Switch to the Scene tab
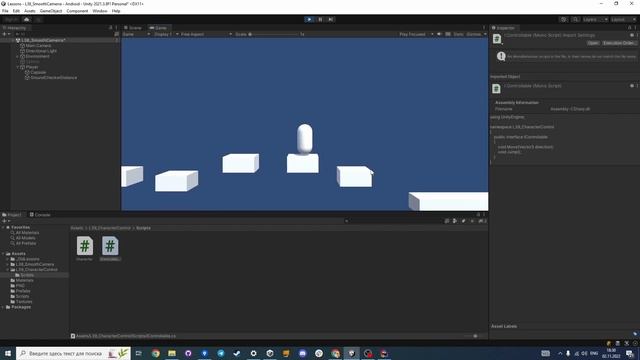 (x=133, y=28)
